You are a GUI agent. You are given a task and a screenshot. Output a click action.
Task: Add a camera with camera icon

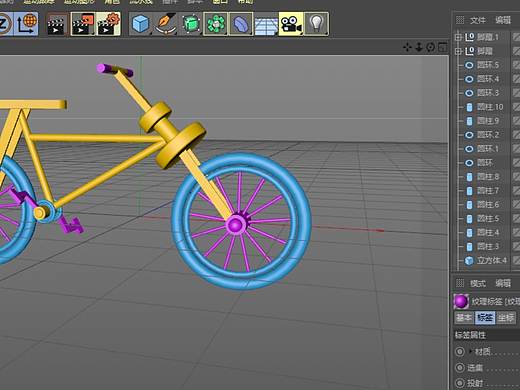pos(291,24)
